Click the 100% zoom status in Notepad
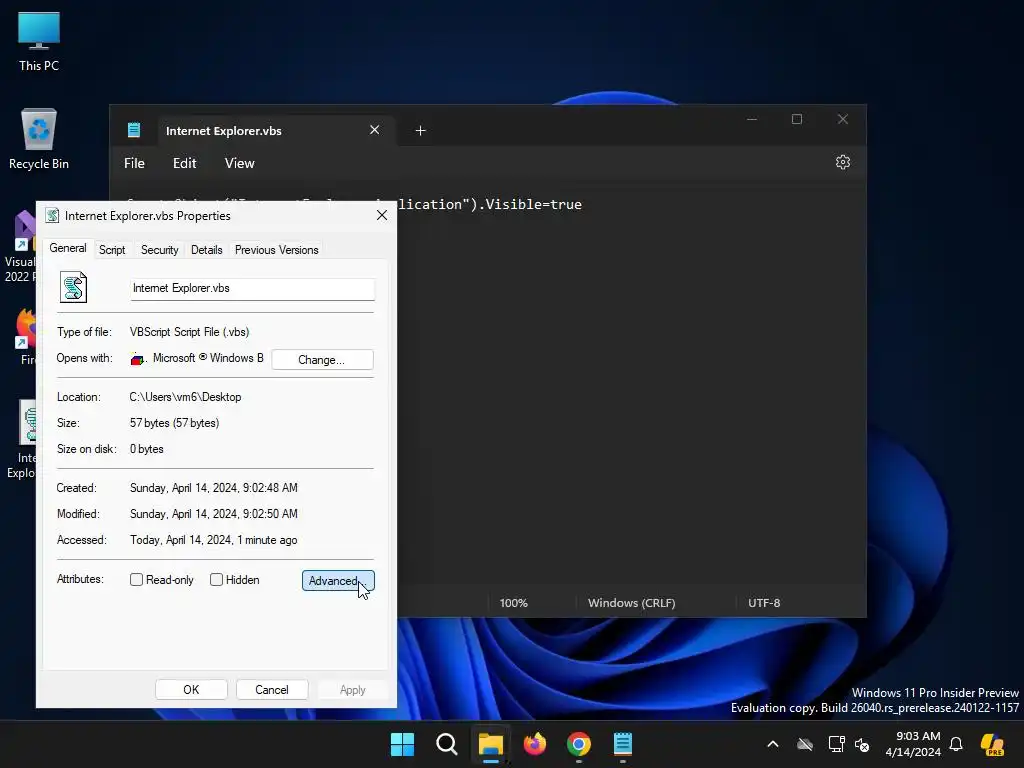 tap(513, 603)
